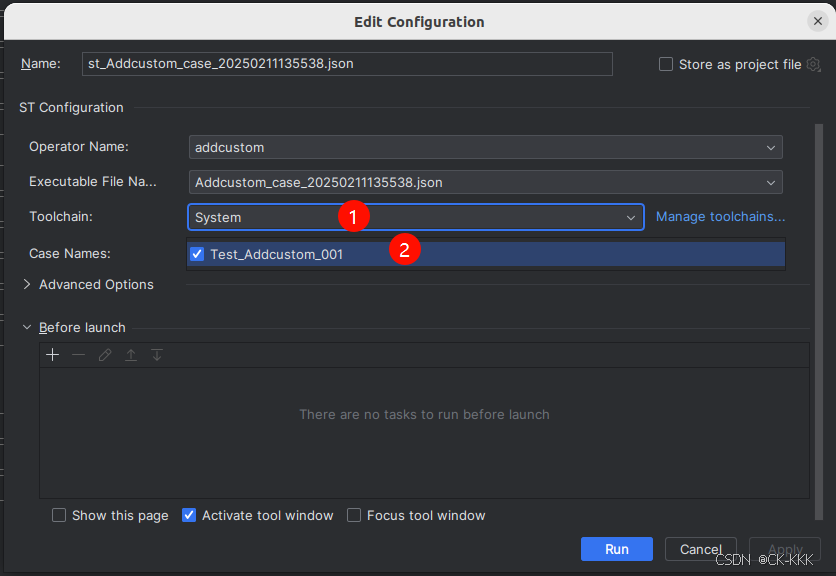Click the remove task minus icon

click(x=79, y=355)
